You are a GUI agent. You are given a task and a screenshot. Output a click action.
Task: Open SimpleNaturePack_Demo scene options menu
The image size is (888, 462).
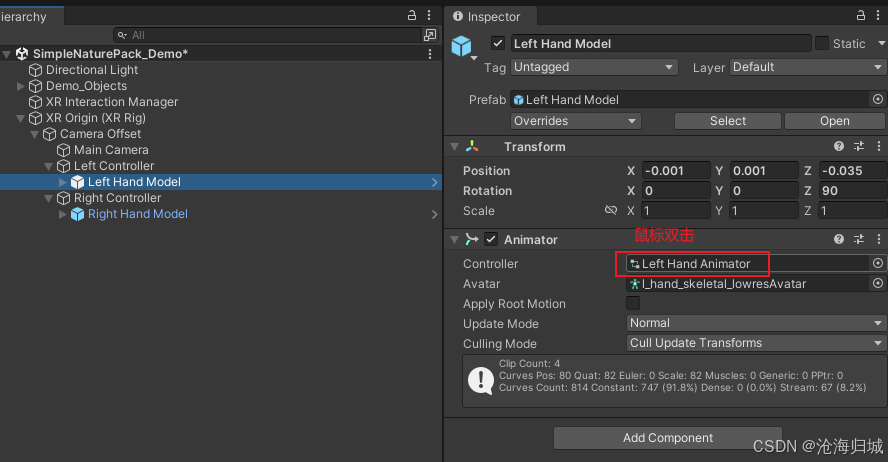430,54
